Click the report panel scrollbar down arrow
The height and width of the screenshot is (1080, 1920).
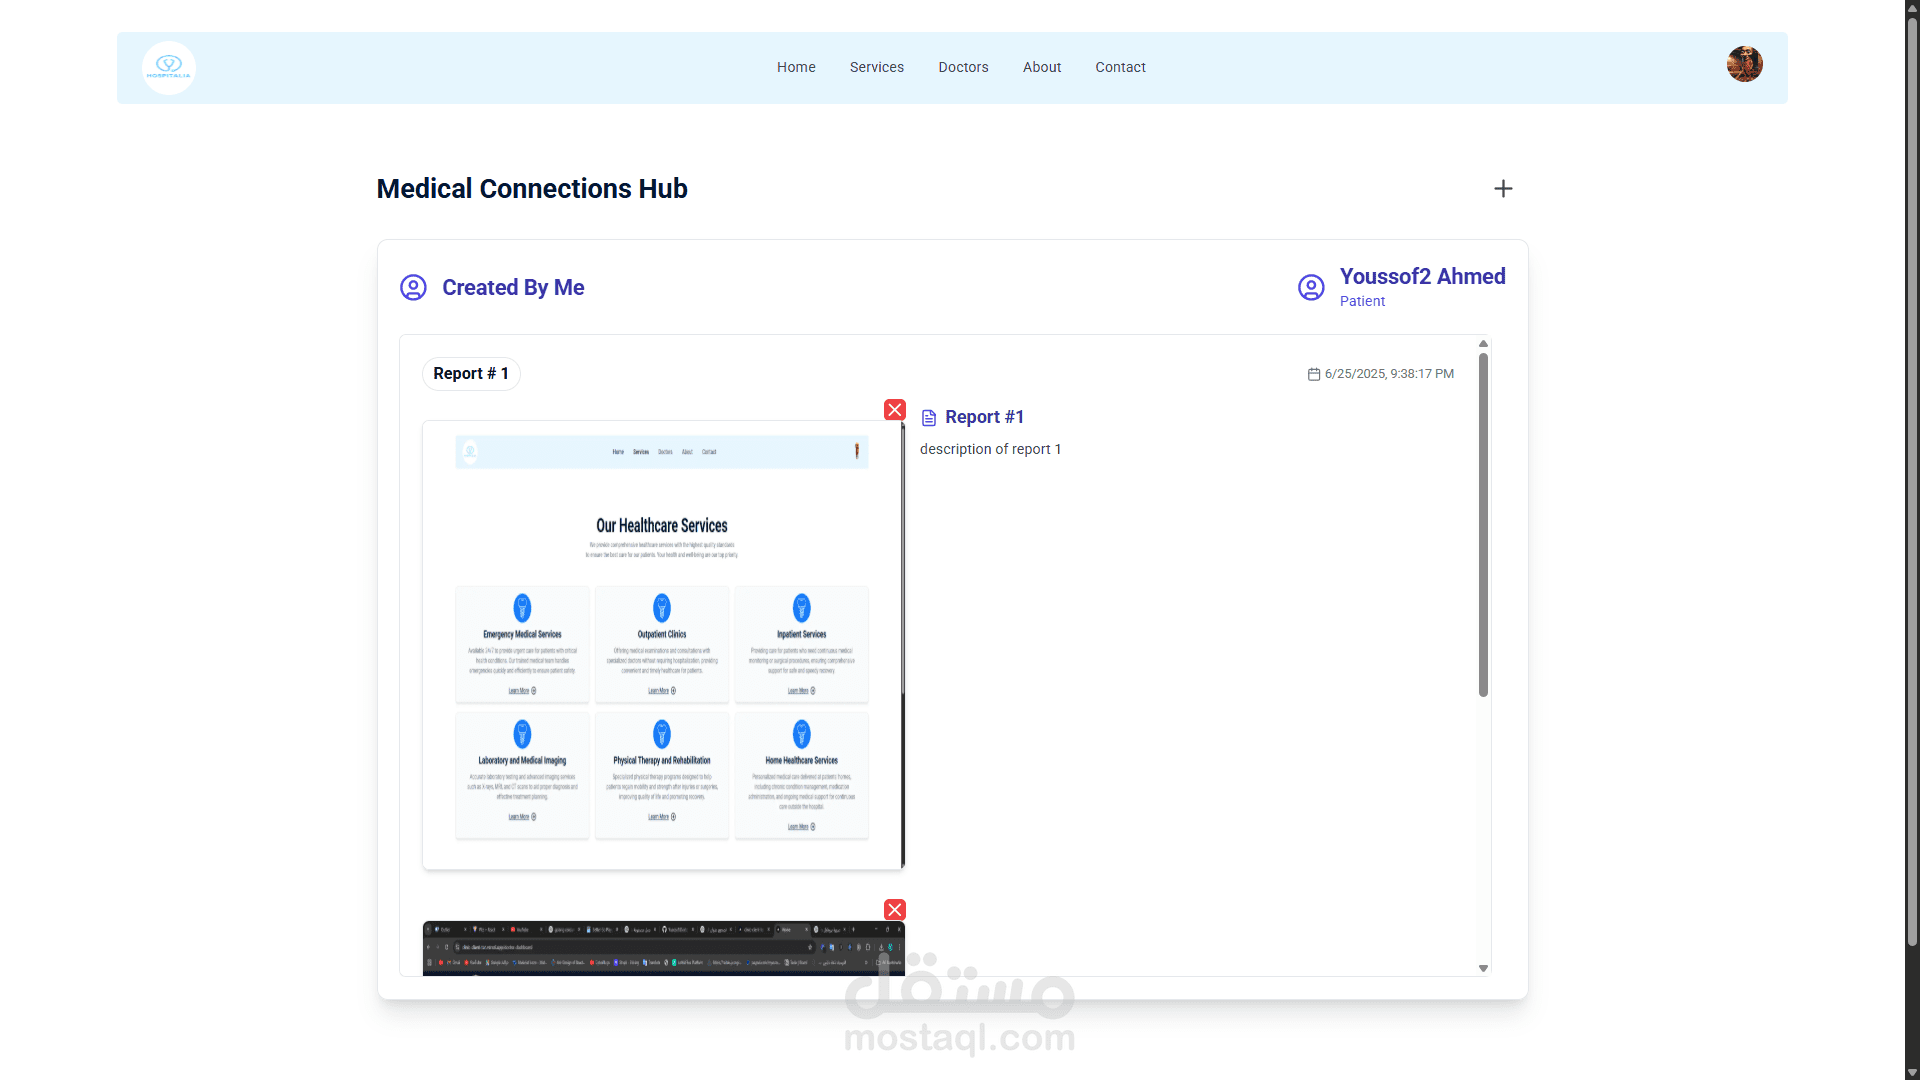point(1483,968)
